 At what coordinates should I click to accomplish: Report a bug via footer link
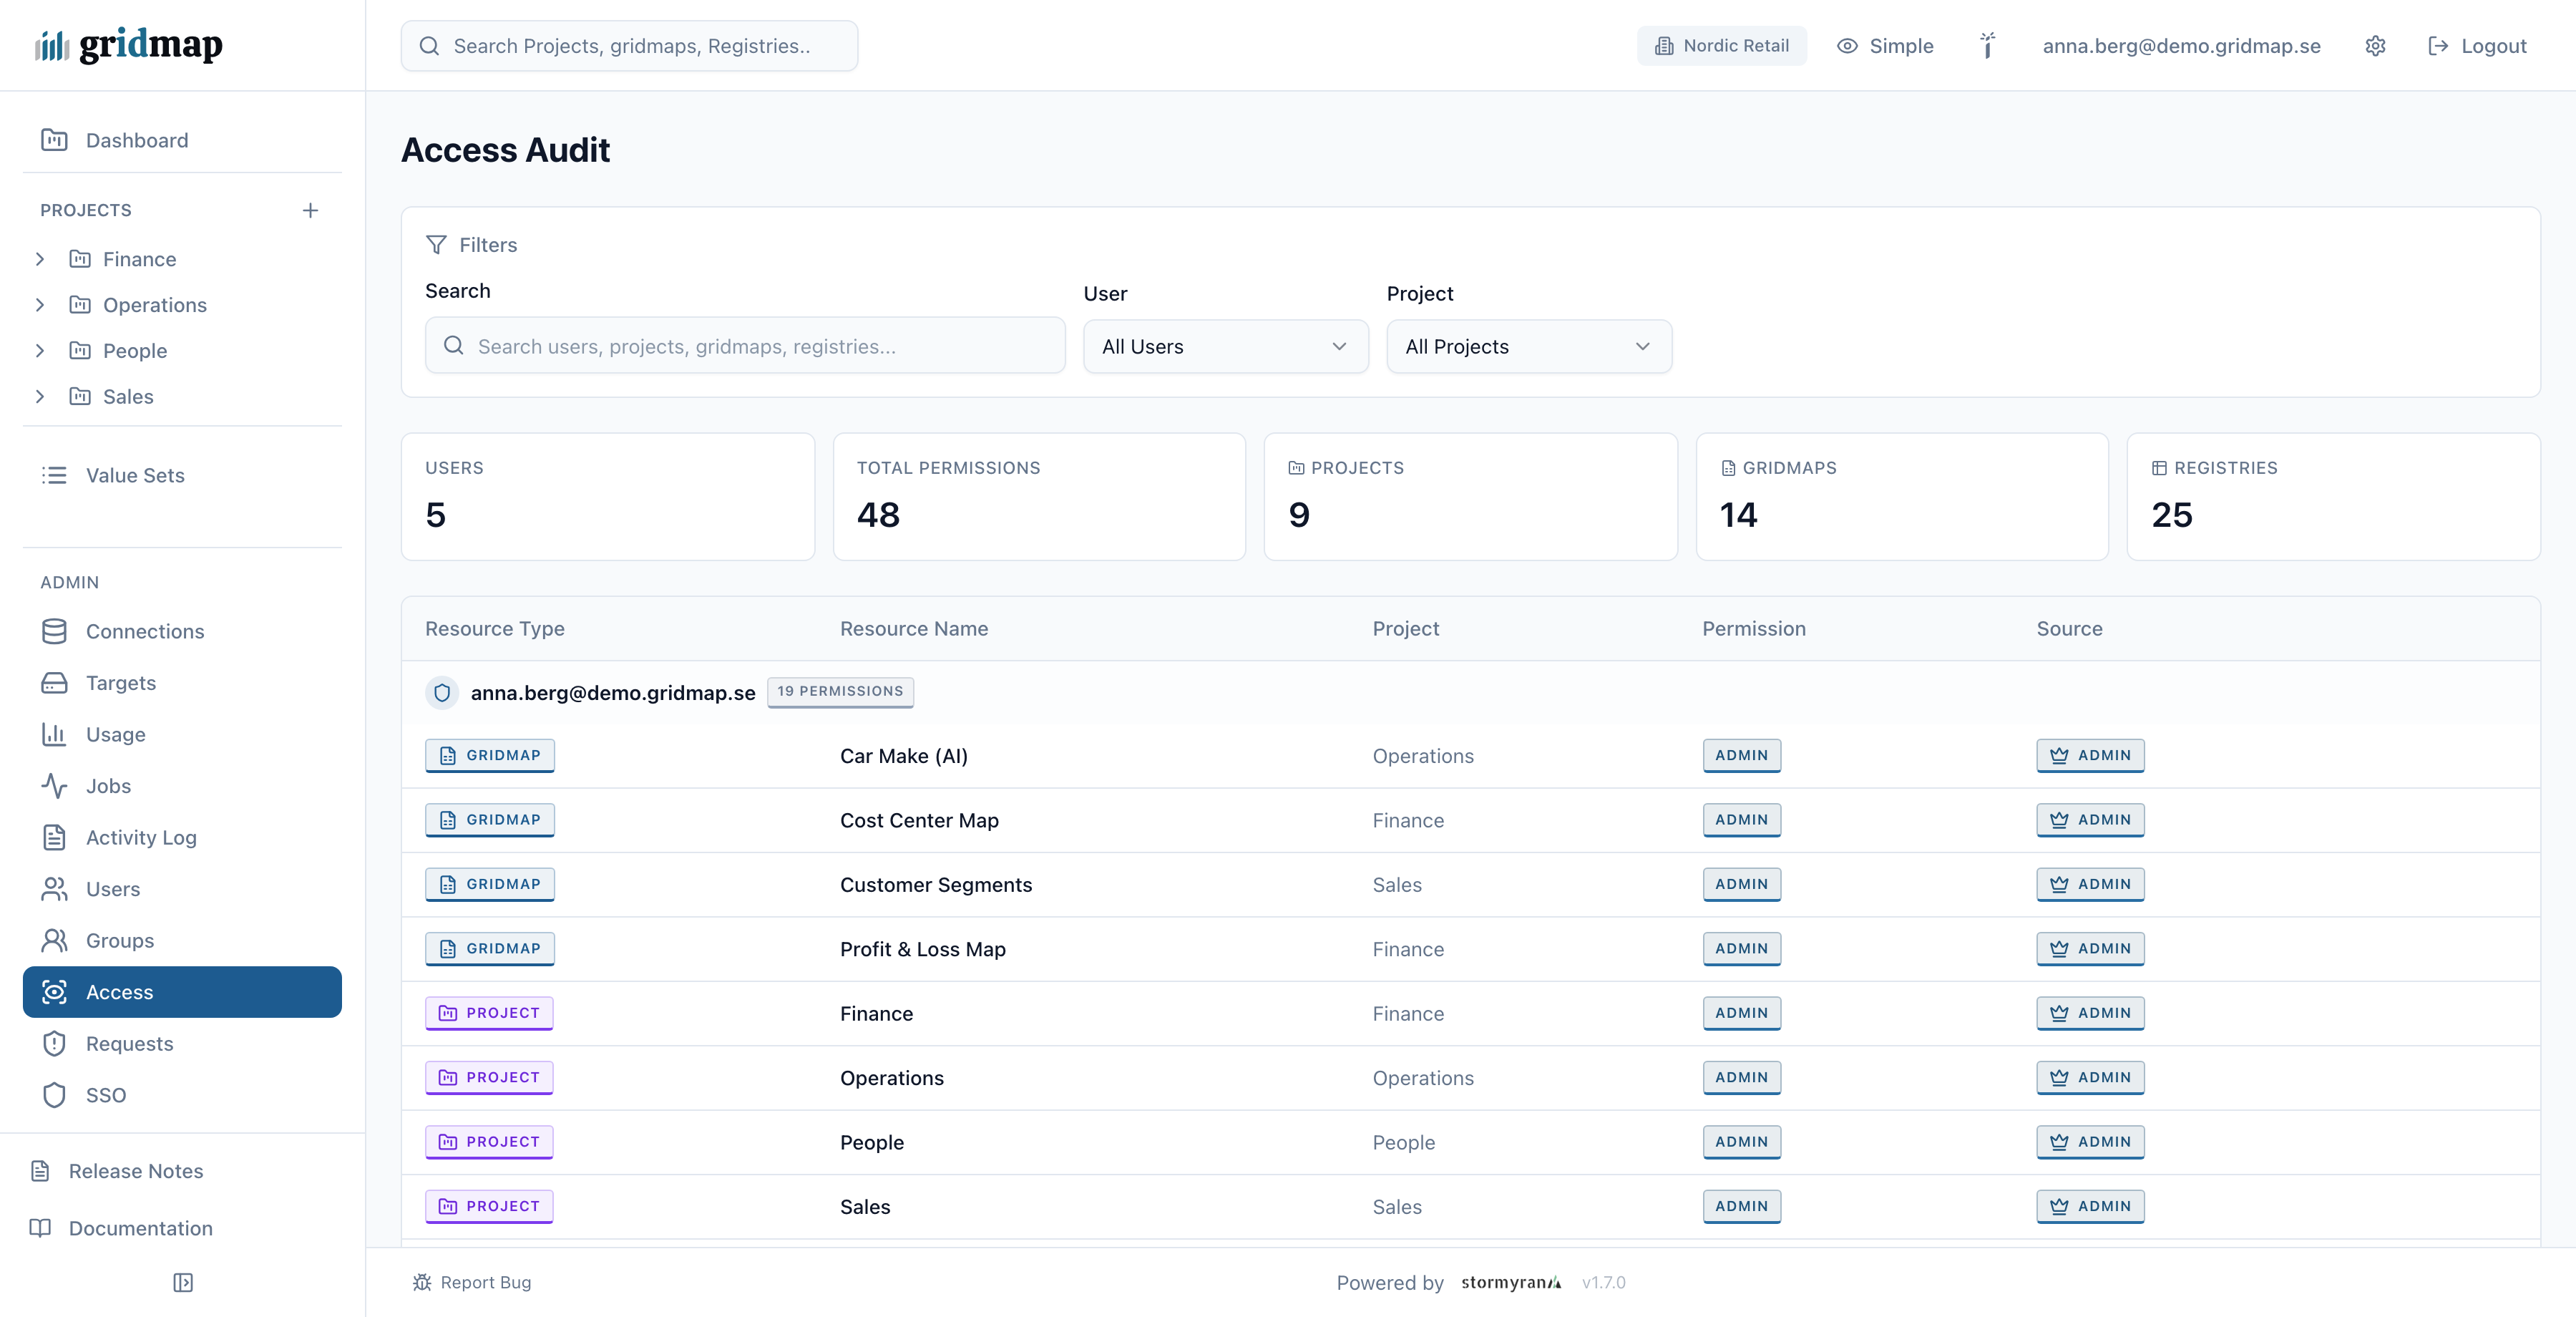[472, 1282]
